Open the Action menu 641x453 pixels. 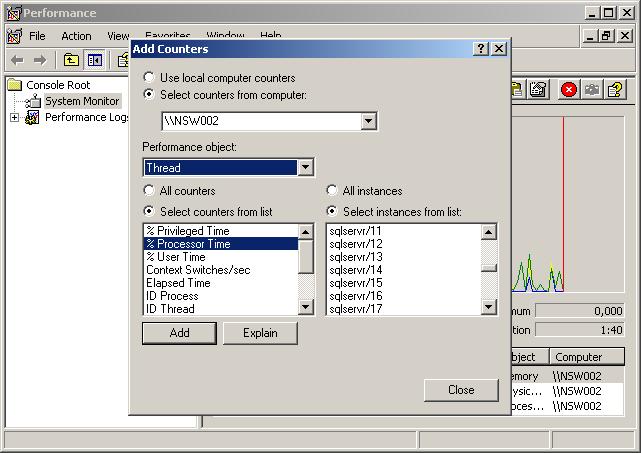pos(76,36)
